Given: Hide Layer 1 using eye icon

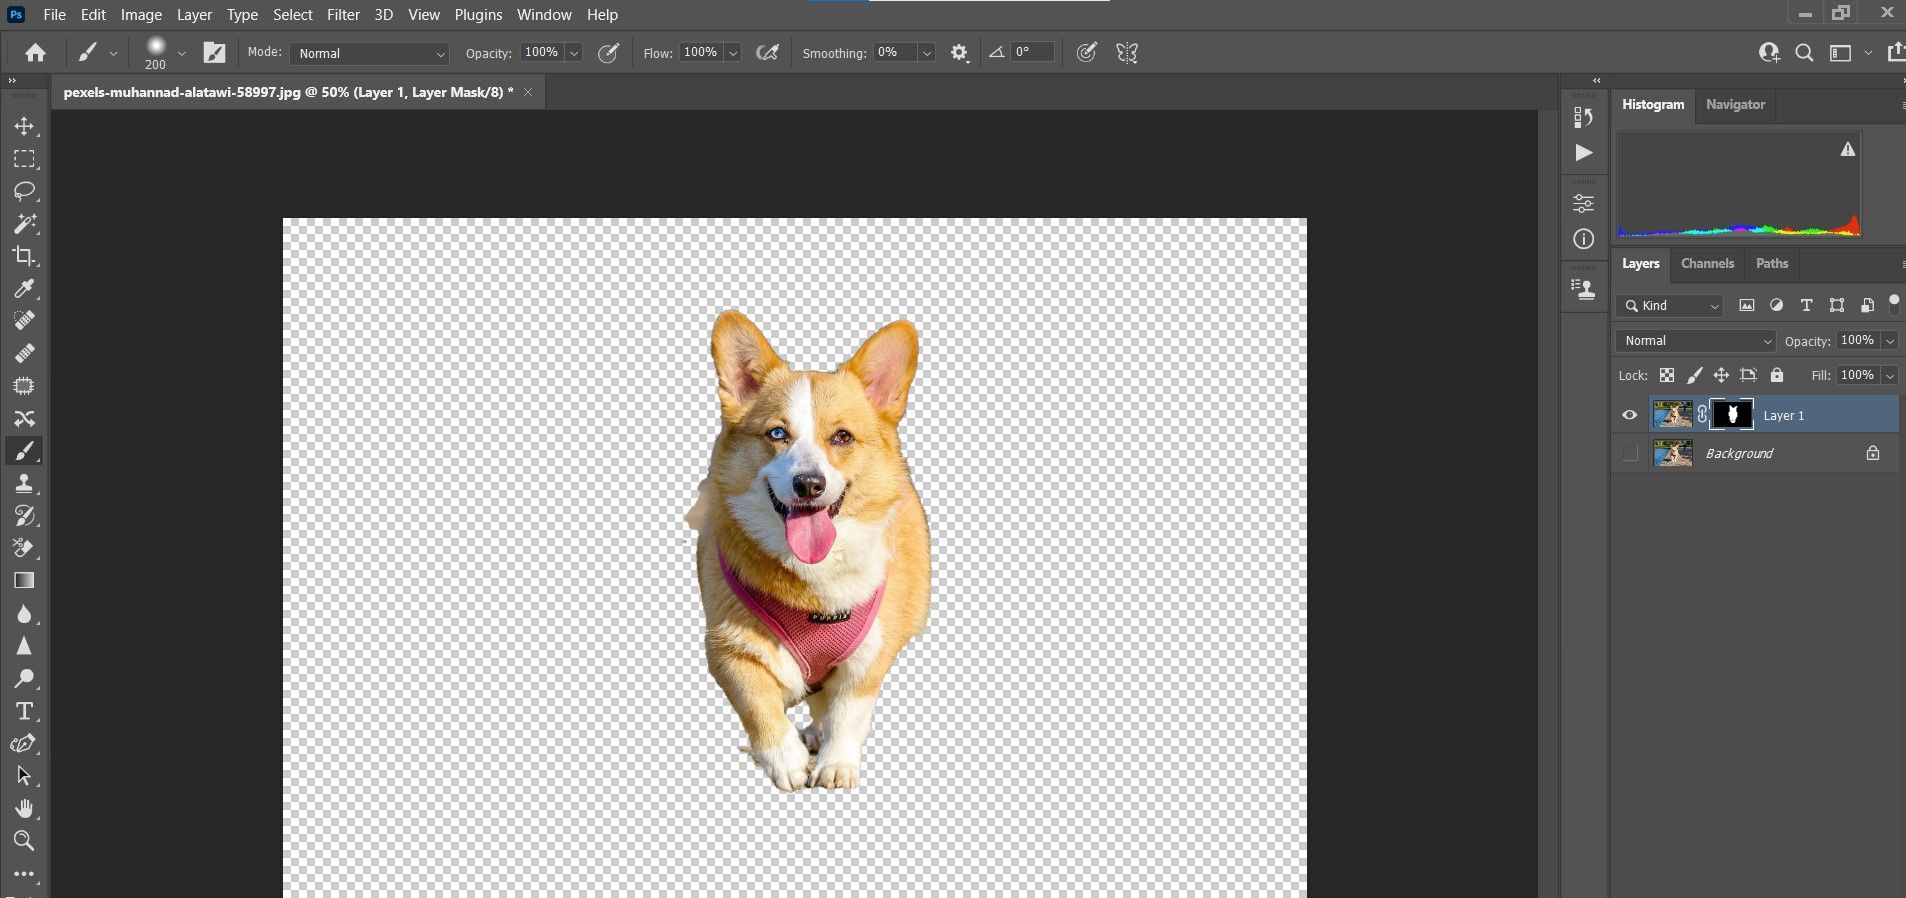Looking at the screenshot, I should [1630, 415].
